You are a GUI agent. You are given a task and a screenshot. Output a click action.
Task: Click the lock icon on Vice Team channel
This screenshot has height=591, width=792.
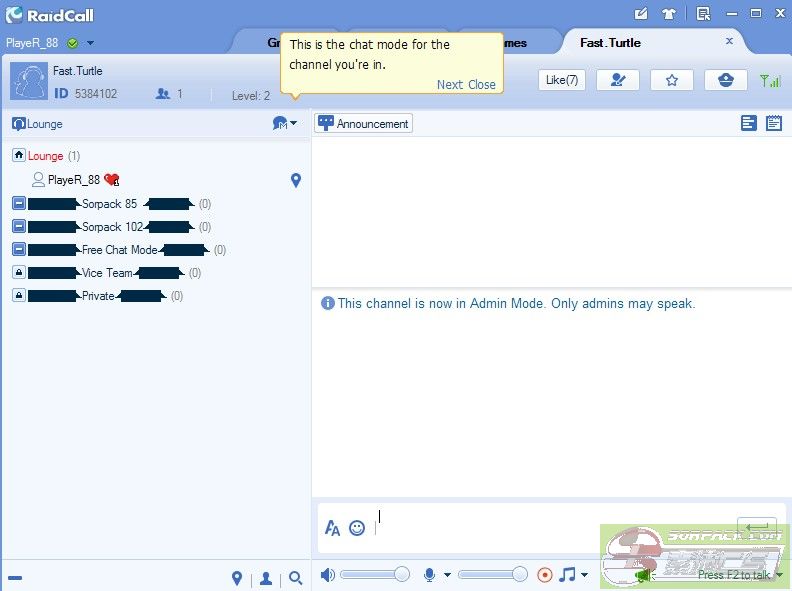[19, 272]
